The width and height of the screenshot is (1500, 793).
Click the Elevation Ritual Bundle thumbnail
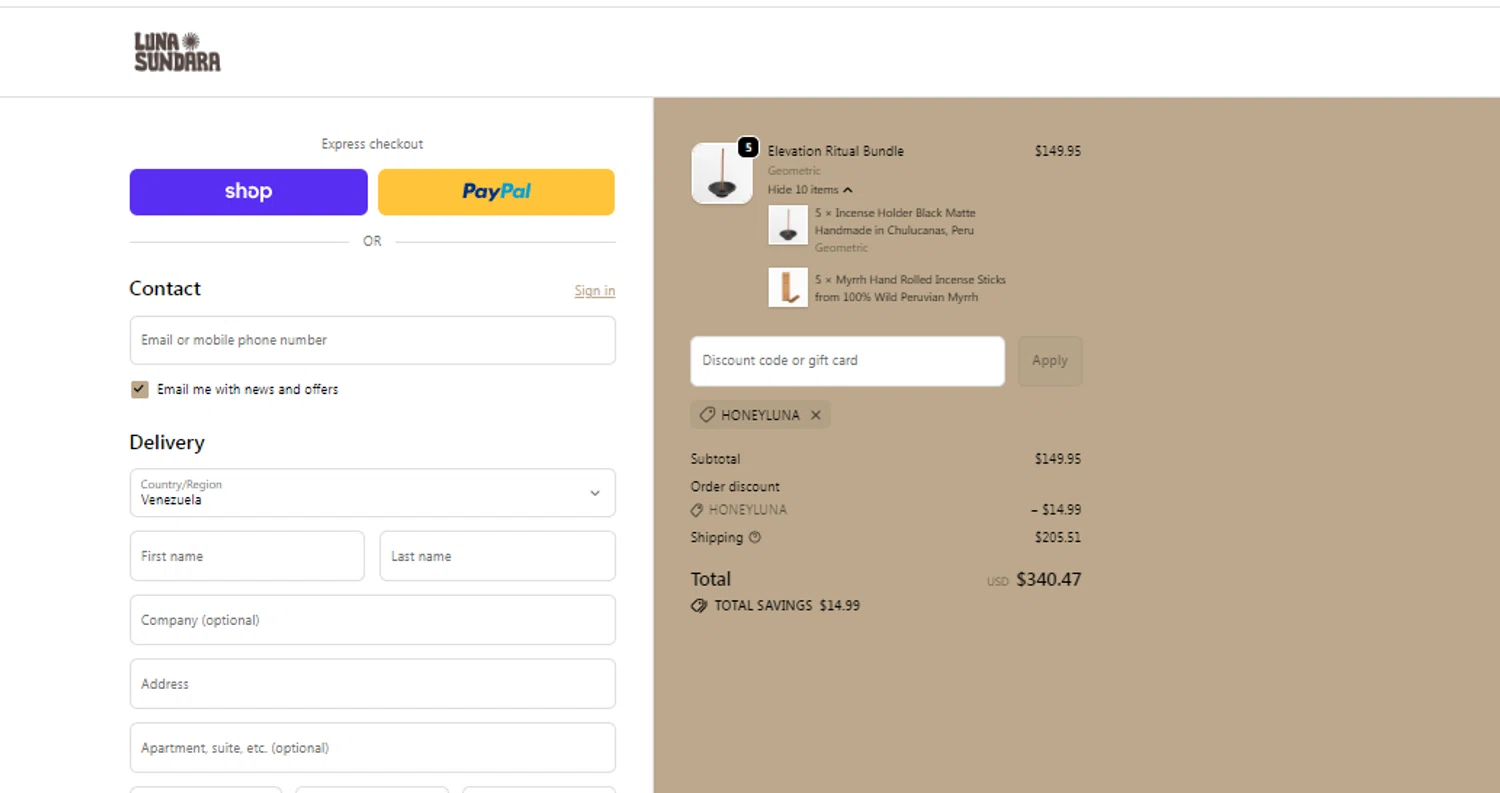click(722, 173)
